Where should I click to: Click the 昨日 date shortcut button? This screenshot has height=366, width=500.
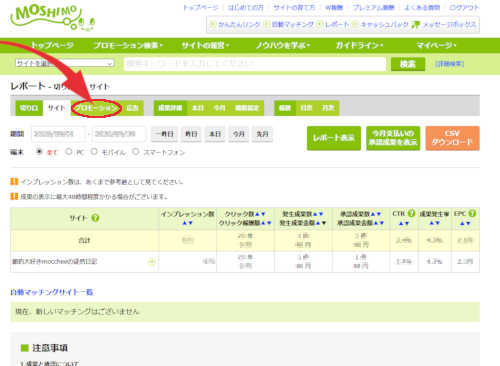[191, 134]
